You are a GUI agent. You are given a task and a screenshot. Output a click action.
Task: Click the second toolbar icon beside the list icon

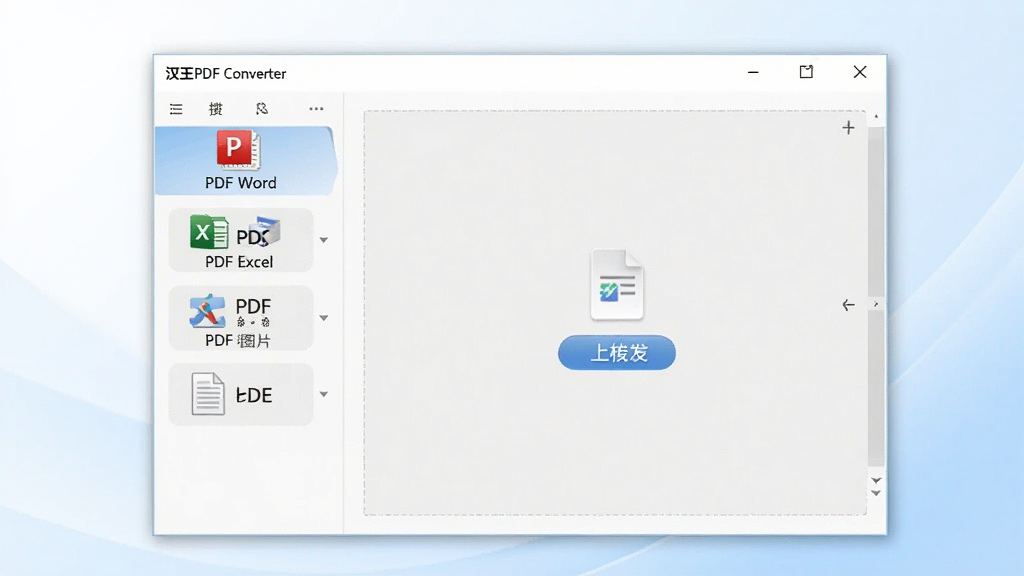216,109
